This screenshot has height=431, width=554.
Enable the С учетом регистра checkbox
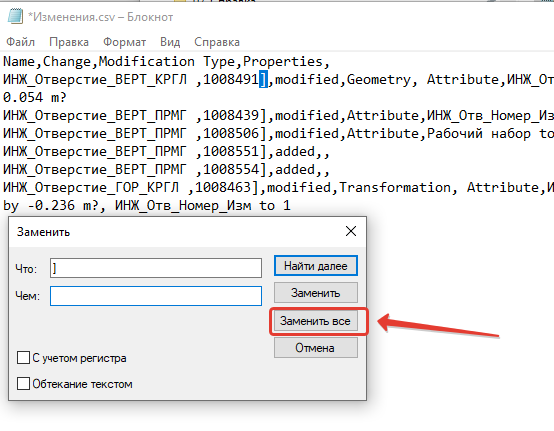pos(23,358)
